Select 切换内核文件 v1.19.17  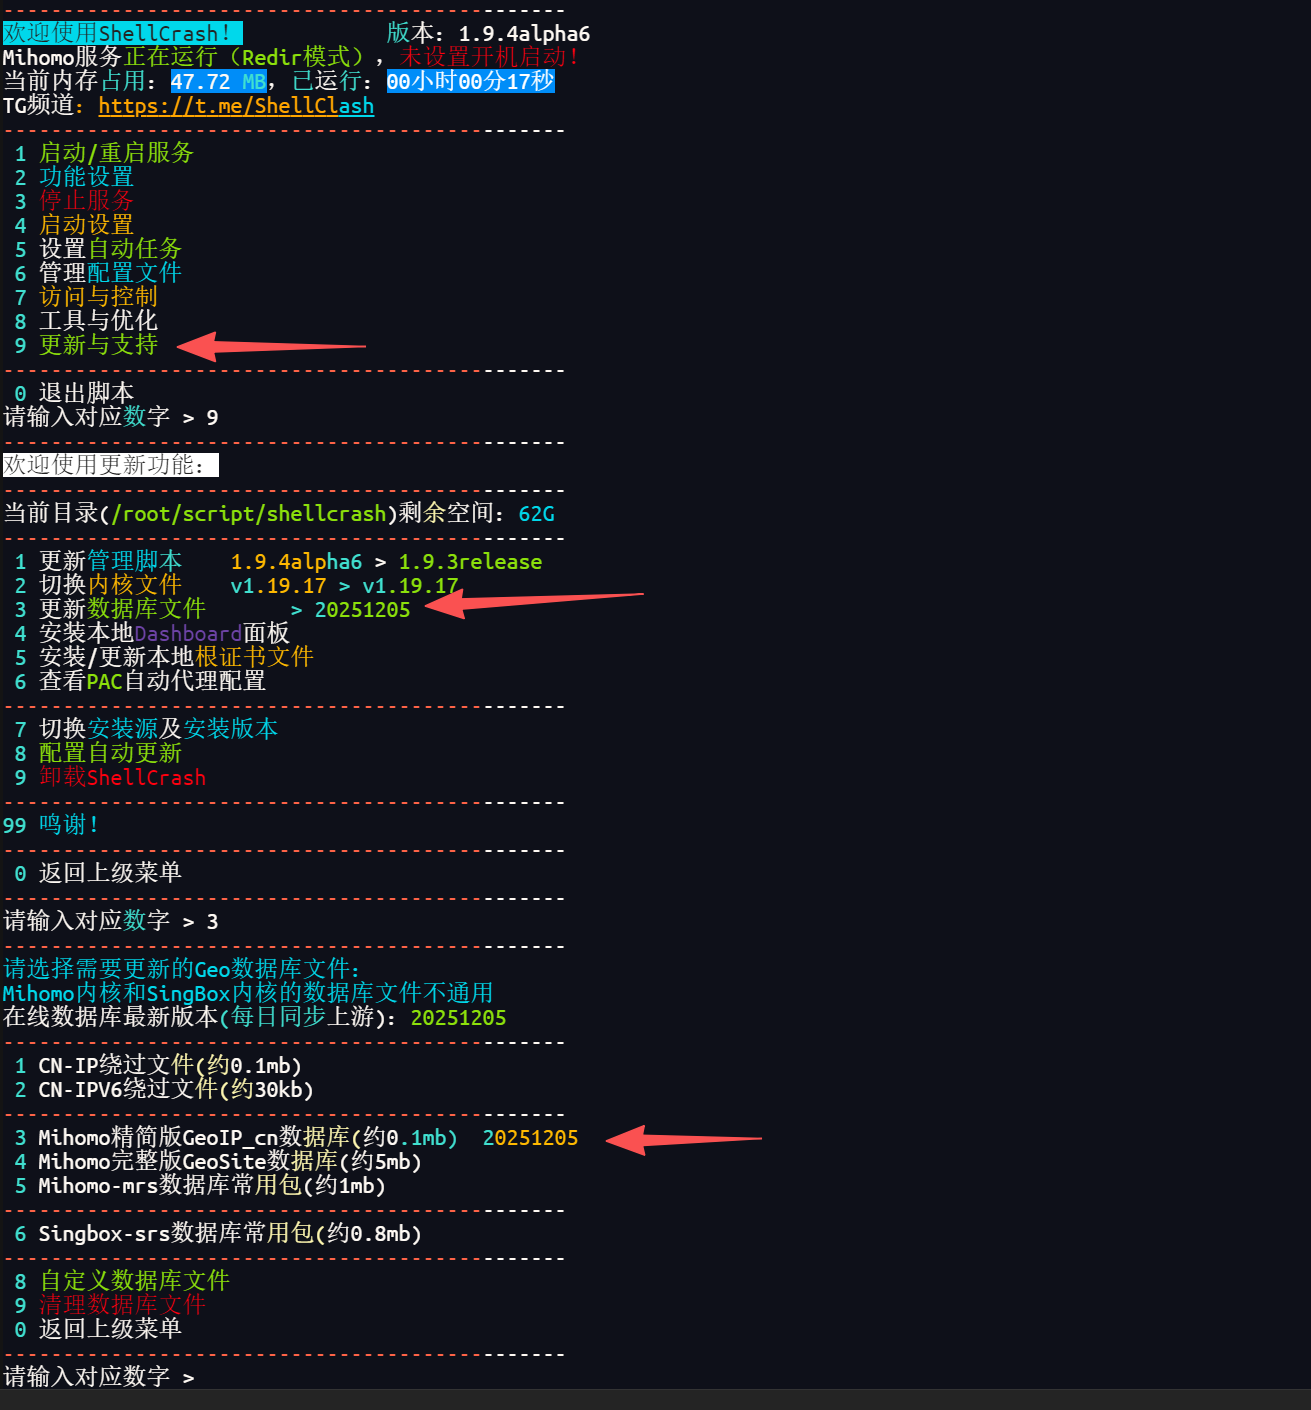tap(110, 585)
